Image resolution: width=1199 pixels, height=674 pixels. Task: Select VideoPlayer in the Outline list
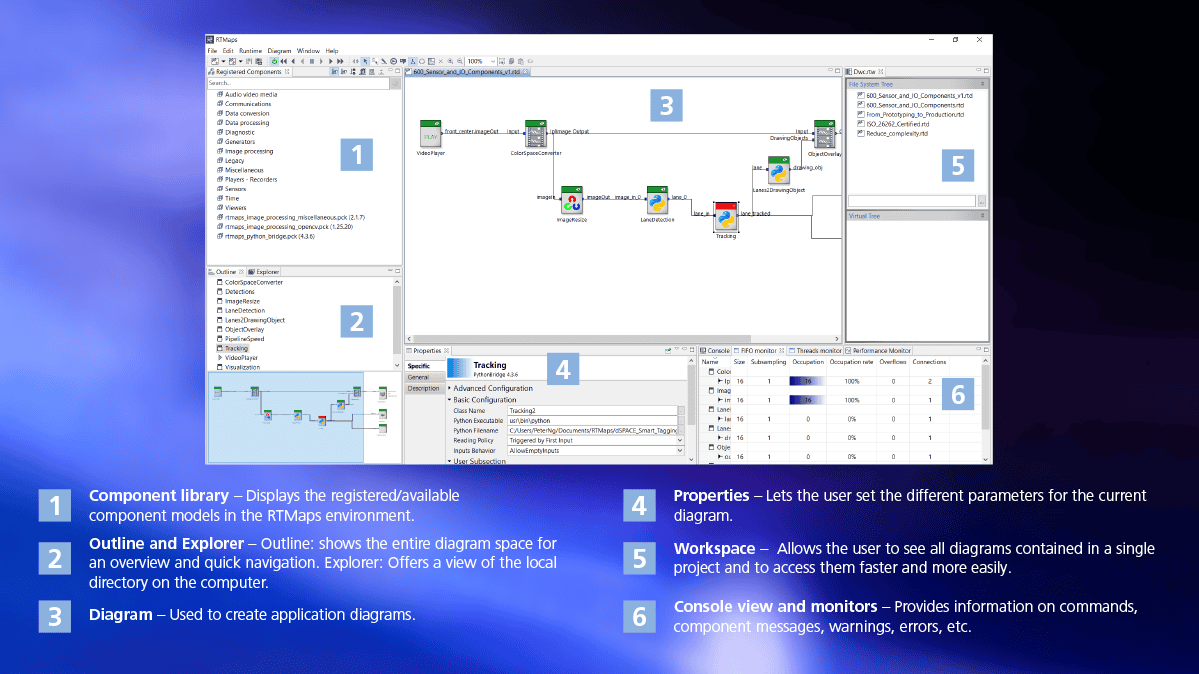tap(238, 358)
